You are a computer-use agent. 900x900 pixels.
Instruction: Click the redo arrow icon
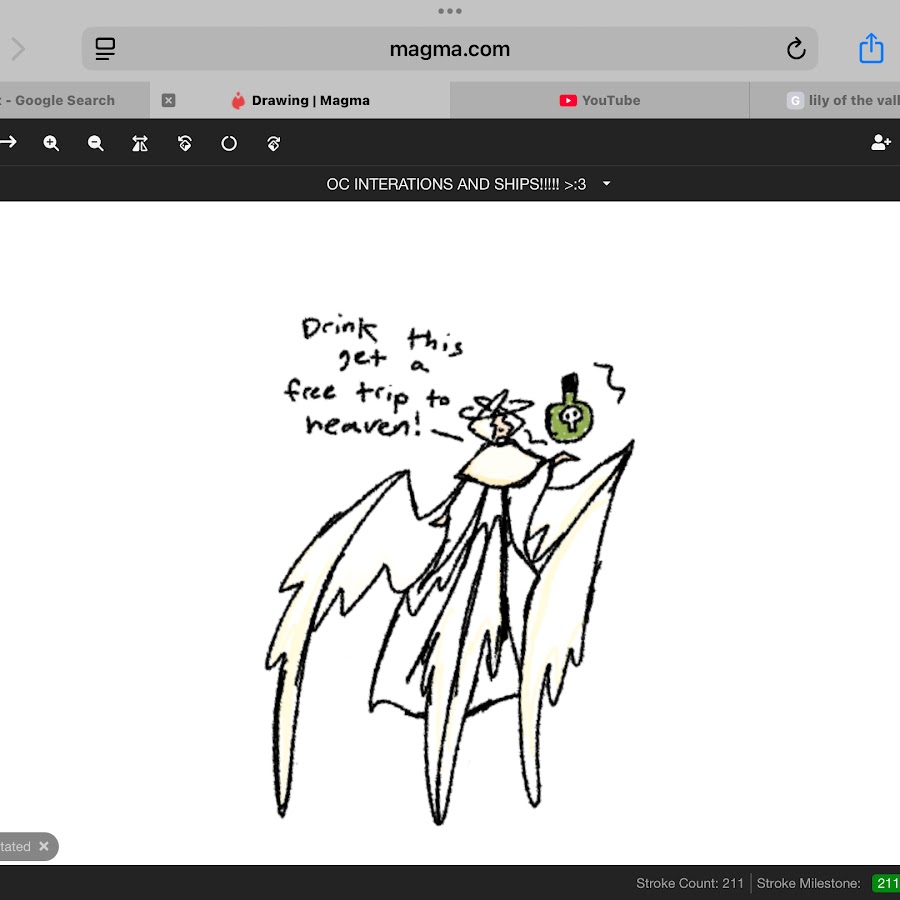point(9,143)
